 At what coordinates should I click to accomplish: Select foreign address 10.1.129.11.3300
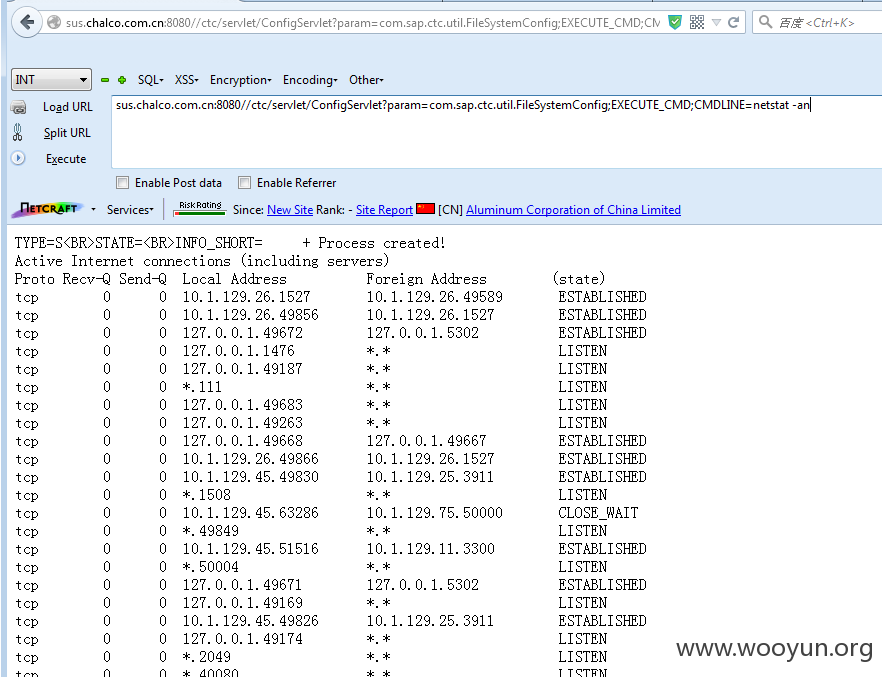[x=431, y=549]
